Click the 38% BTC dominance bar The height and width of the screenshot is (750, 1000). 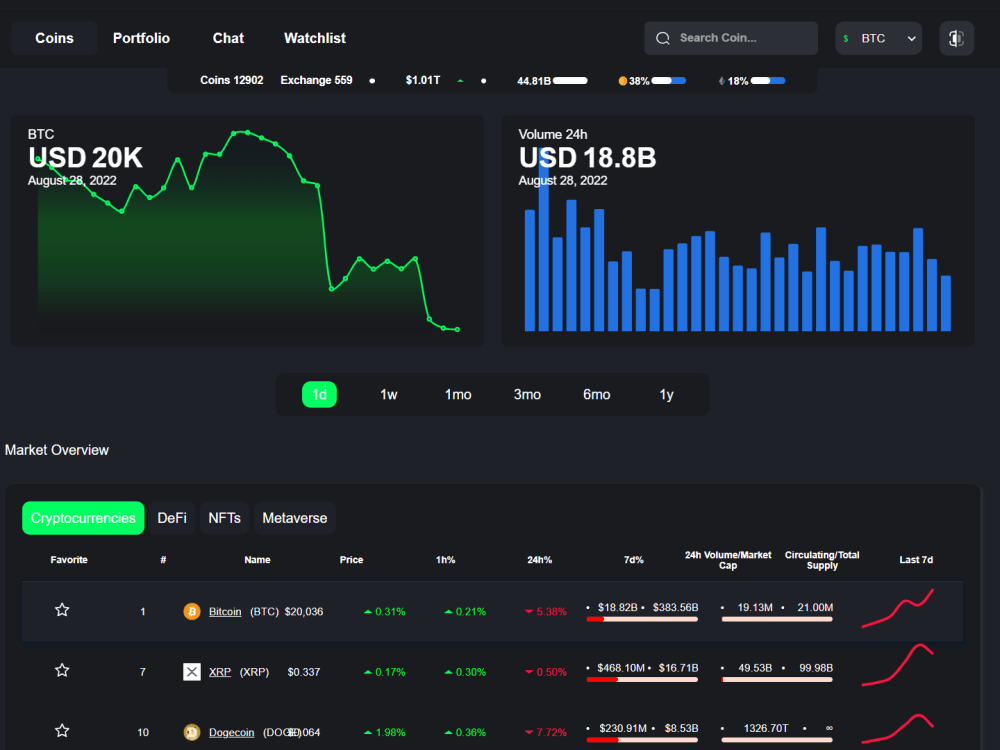(668, 81)
